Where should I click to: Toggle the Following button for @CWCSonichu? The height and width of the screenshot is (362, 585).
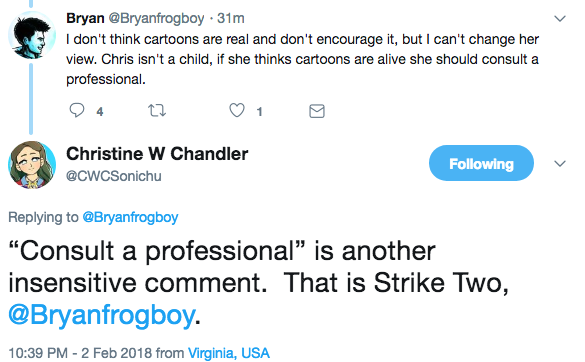click(481, 163)
